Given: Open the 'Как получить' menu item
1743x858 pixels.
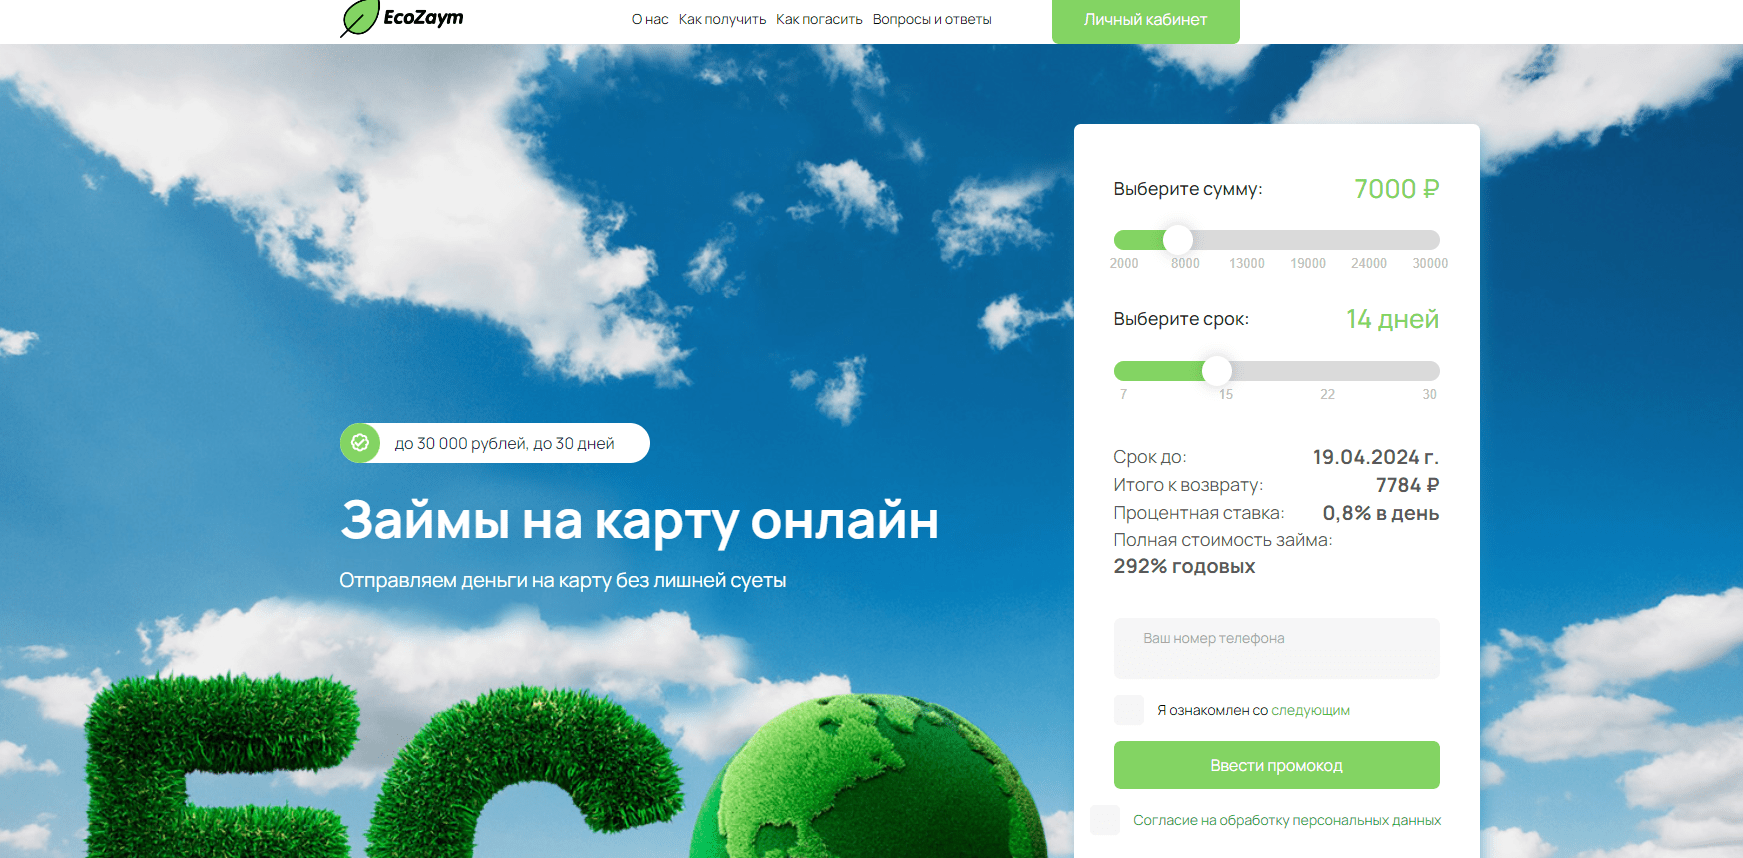Looking at the screenshot, I should (x=722, y=19).
